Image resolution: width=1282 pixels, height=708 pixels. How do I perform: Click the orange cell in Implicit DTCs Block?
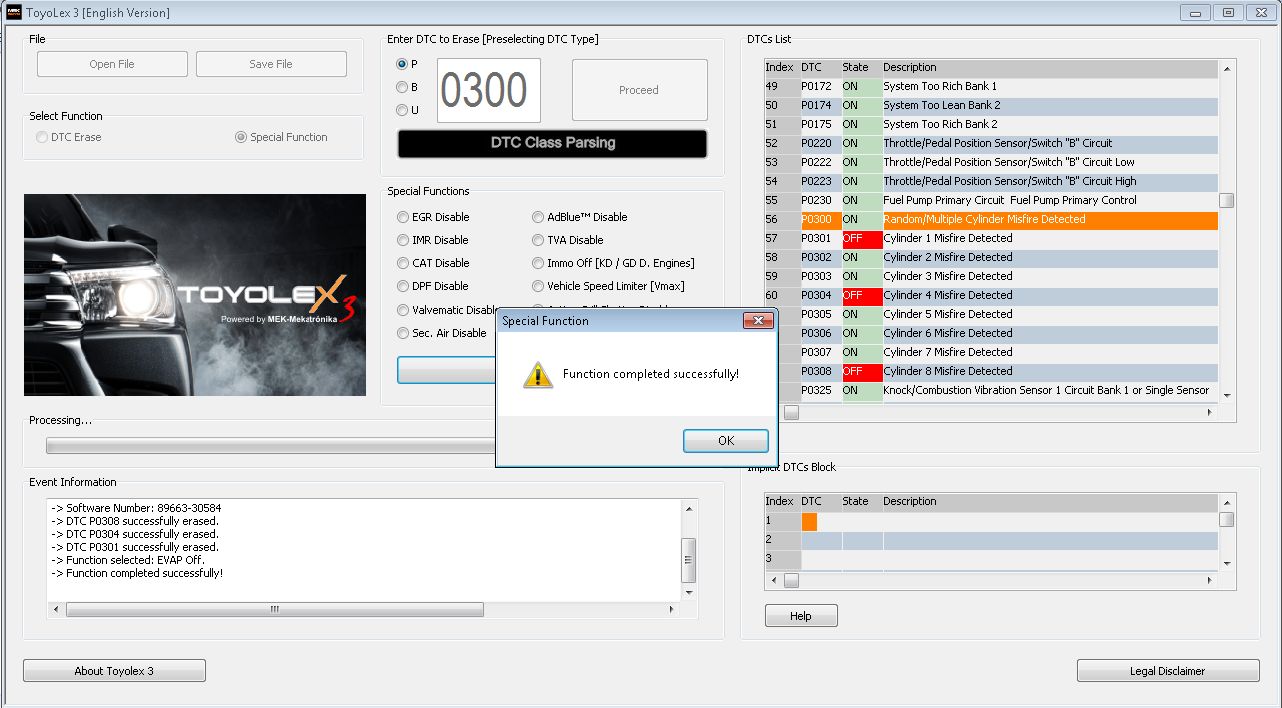click(809, 521)
